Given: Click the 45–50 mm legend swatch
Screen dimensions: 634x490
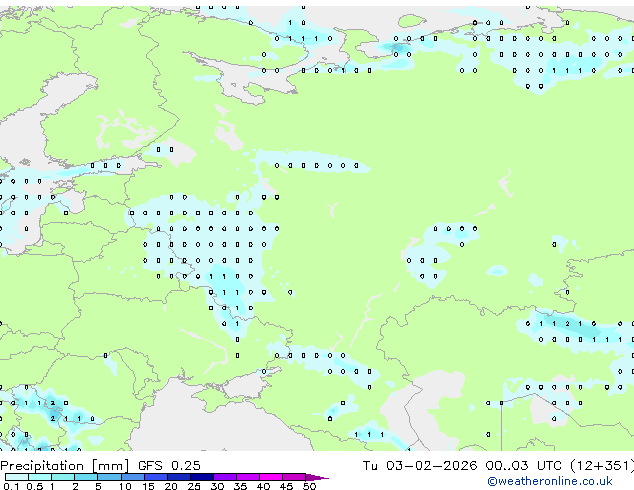Looking at the screenshot, I should coord(294,477).
